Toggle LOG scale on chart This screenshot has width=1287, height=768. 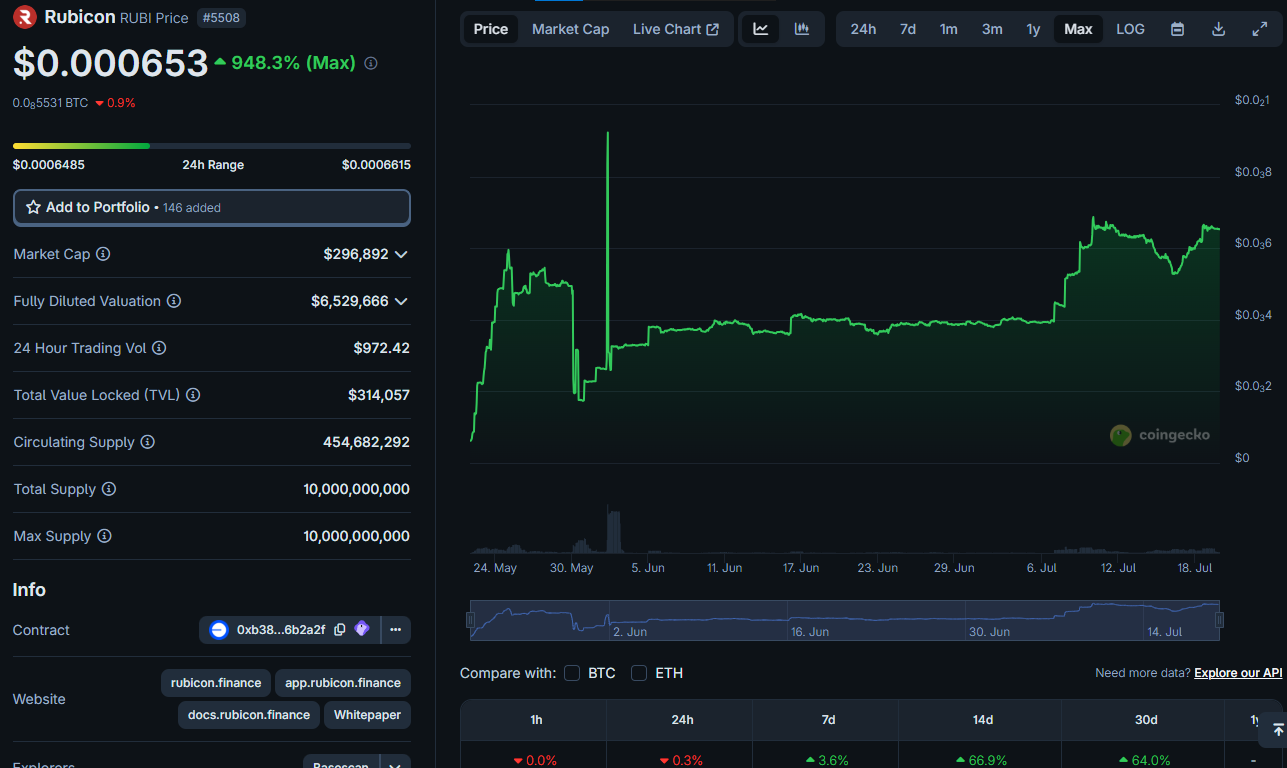(x=1130, y=29)
